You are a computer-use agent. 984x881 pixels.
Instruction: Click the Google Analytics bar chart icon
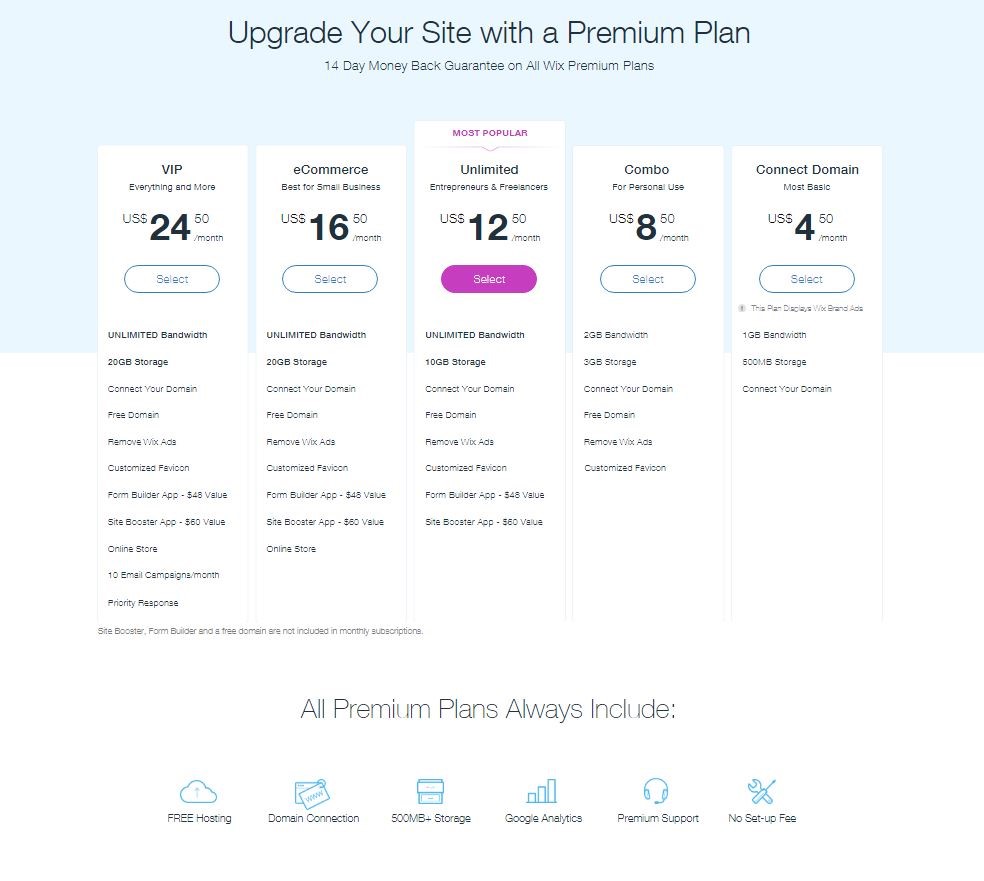coord(542,792)
